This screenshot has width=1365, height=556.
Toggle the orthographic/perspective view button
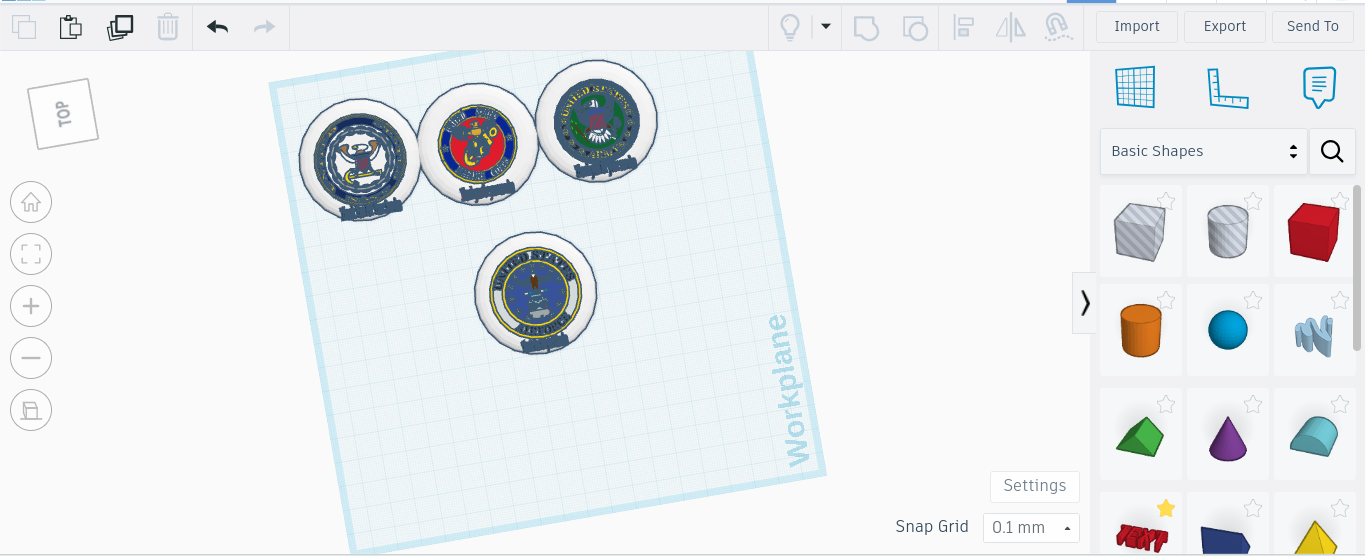pyautogui.click(x=31, y=410)
